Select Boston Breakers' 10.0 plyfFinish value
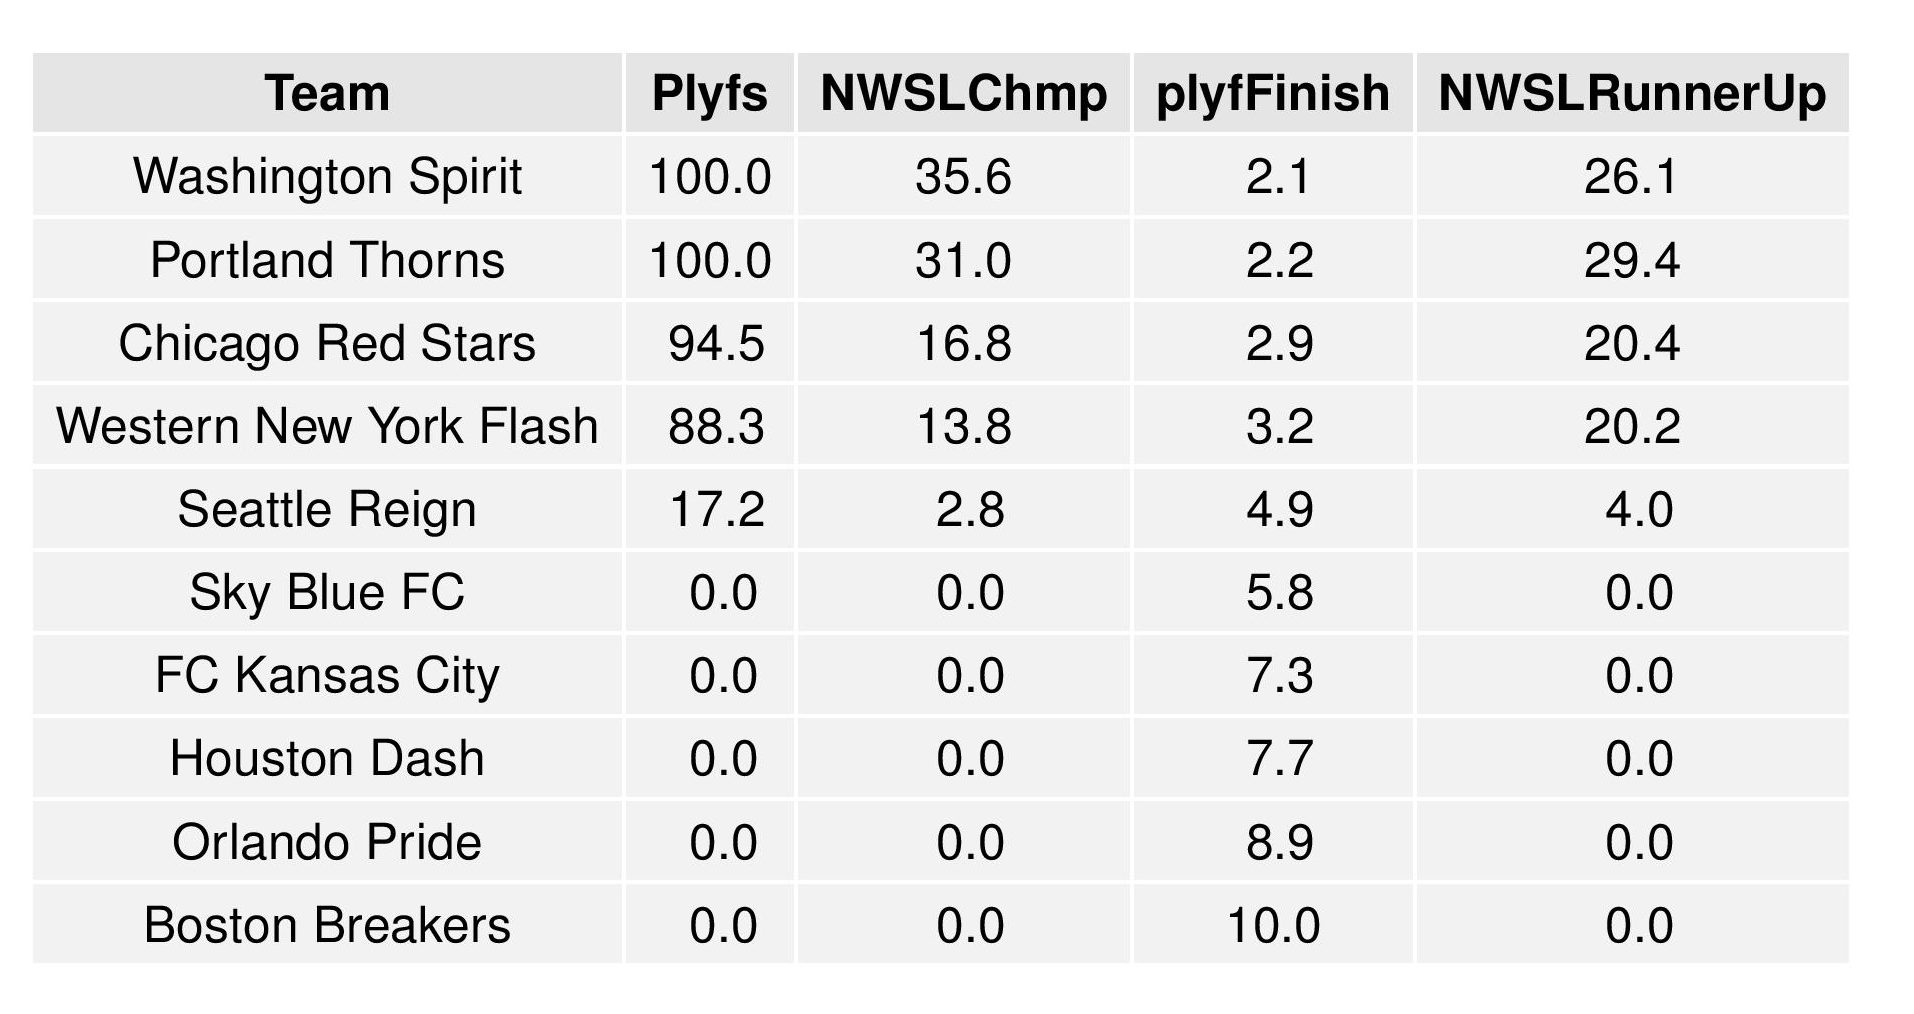This screenshot has width=1914, height=1014. (1273, 925)
